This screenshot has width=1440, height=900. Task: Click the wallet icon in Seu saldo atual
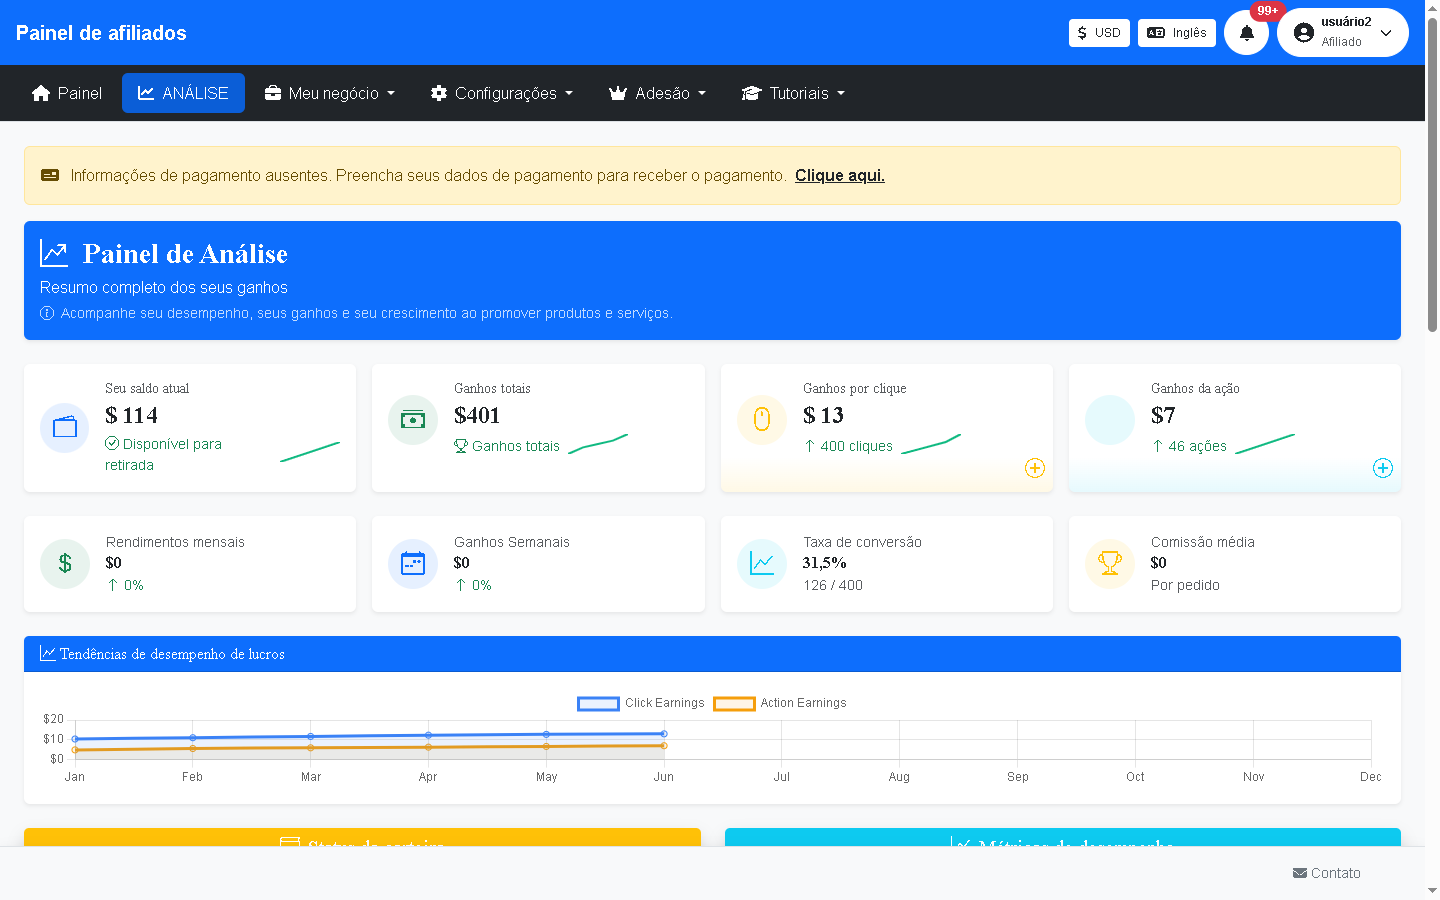tap(65, 428)
